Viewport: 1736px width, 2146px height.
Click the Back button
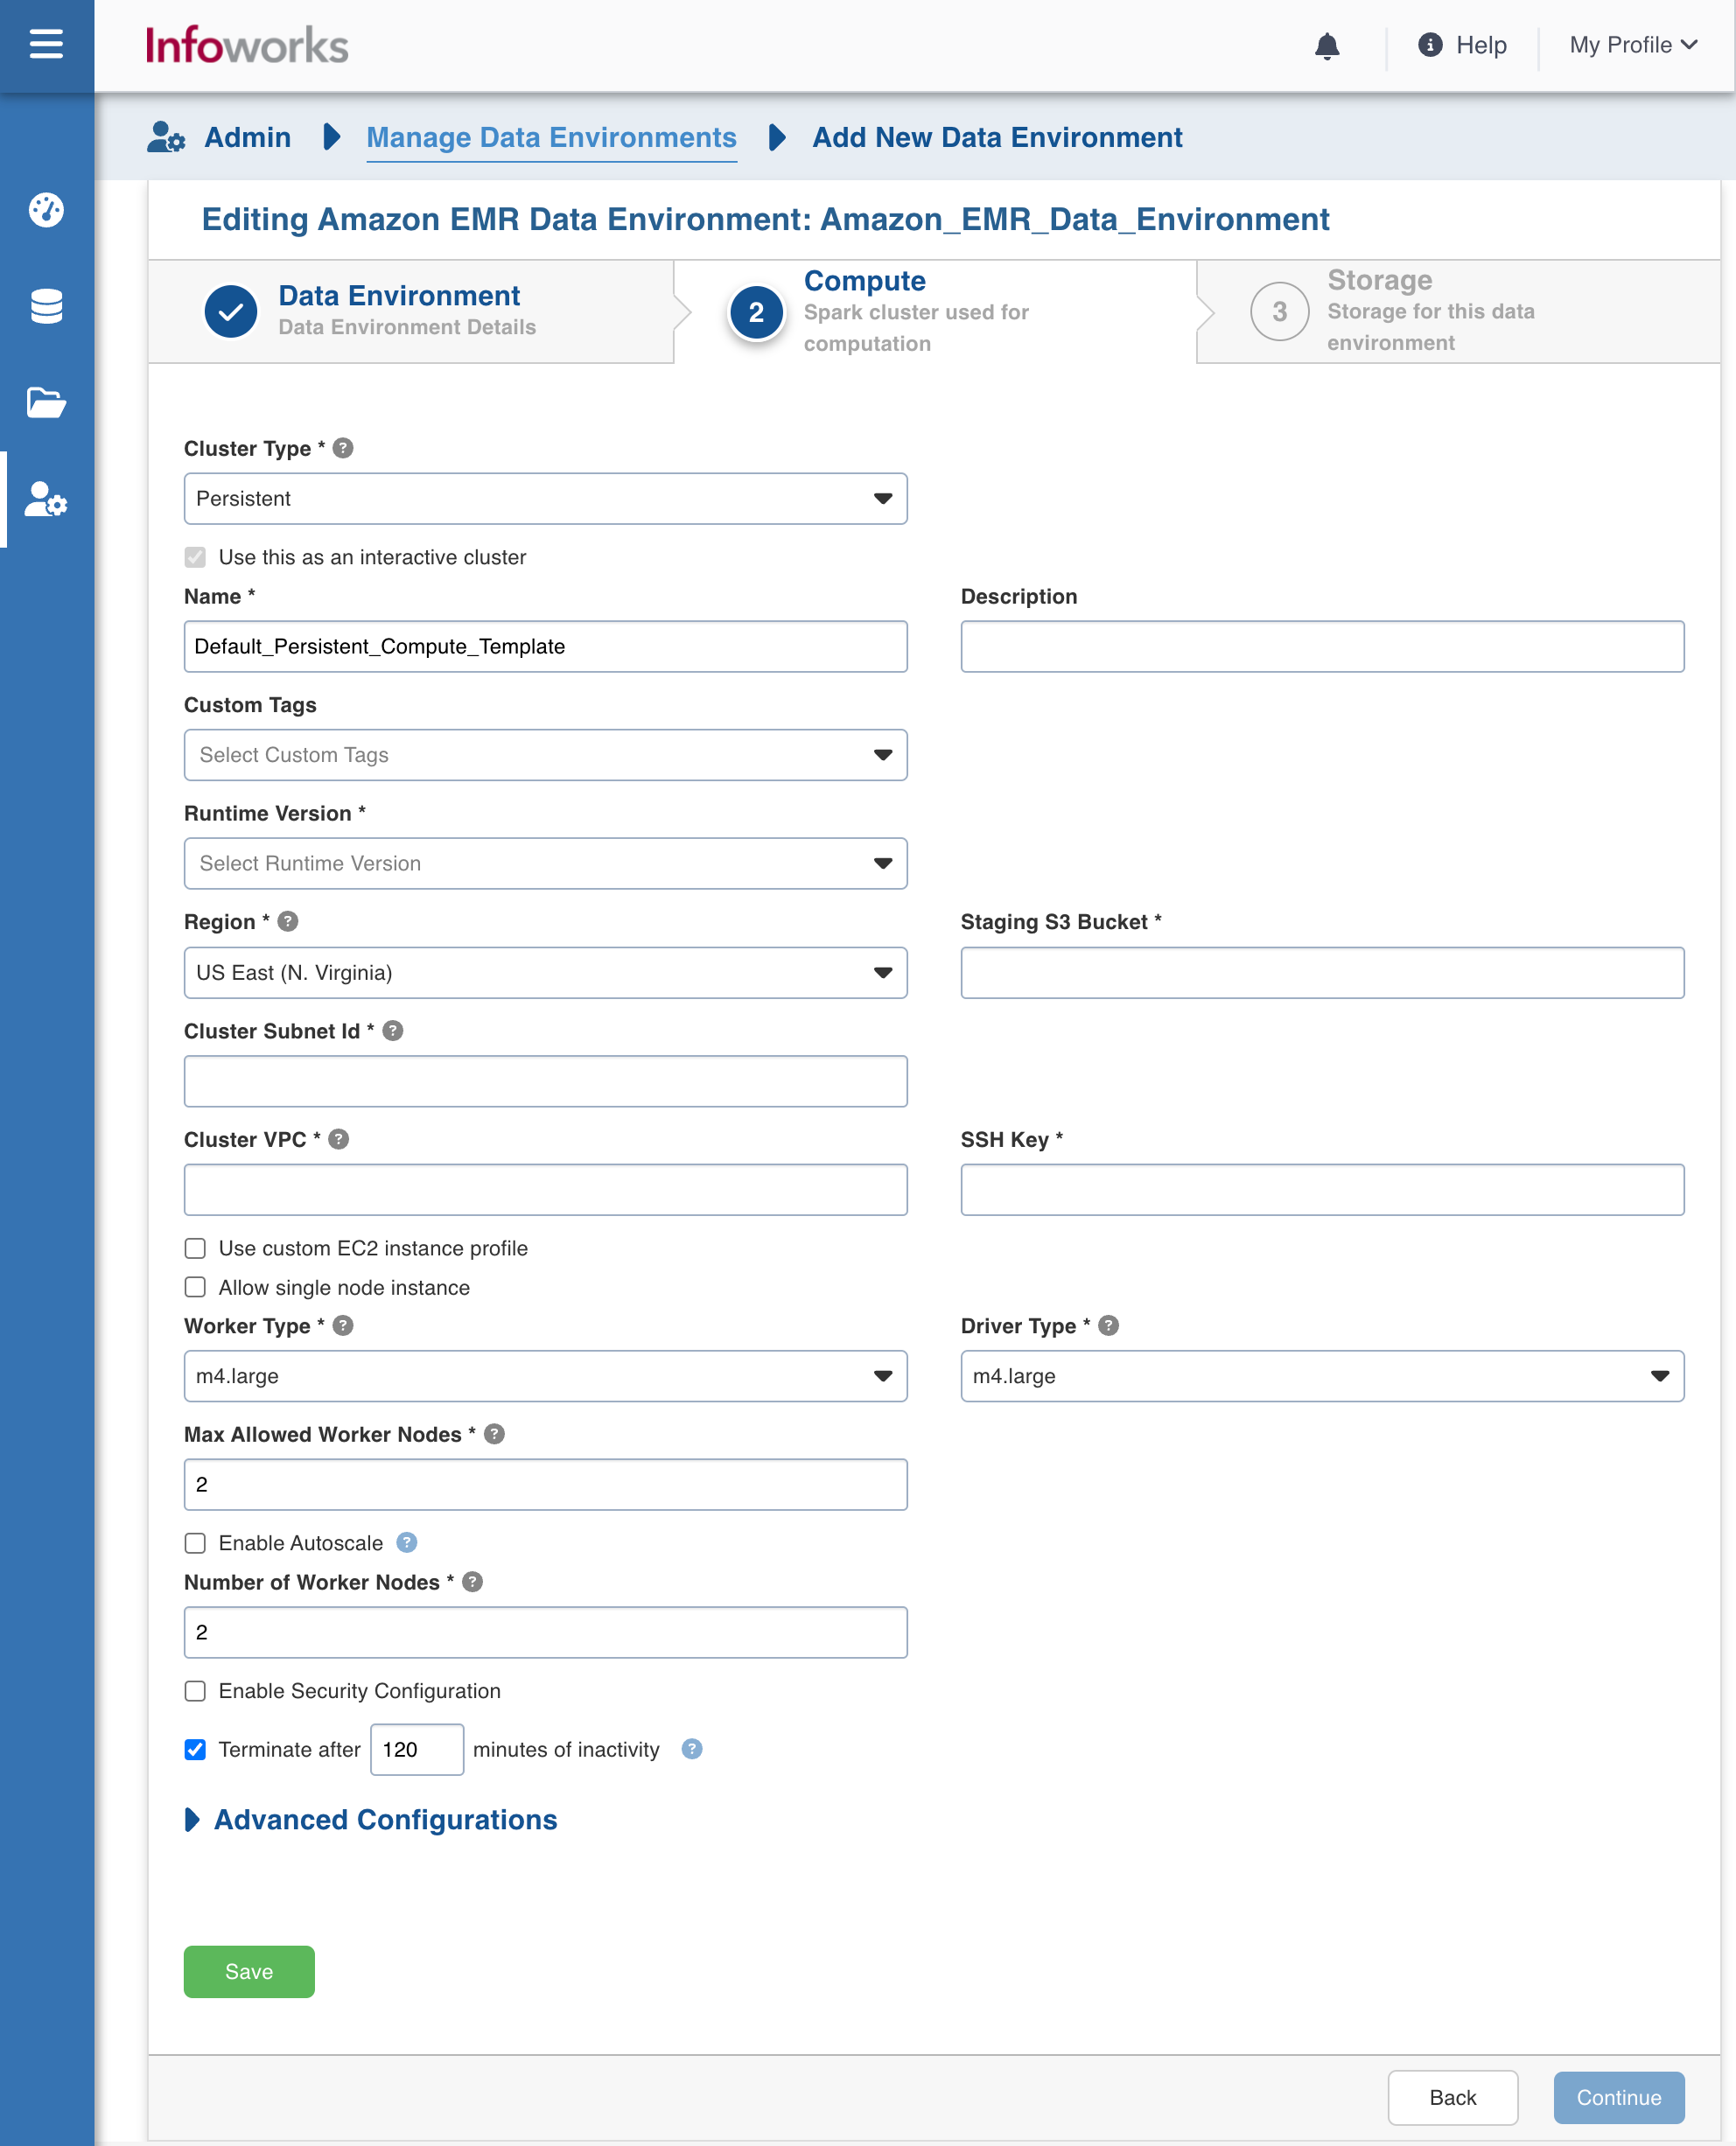pos(1452,2097)
